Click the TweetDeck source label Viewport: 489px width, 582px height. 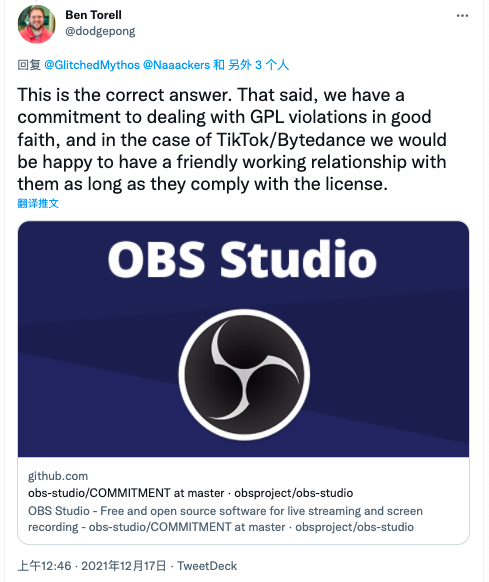(207, 566)
